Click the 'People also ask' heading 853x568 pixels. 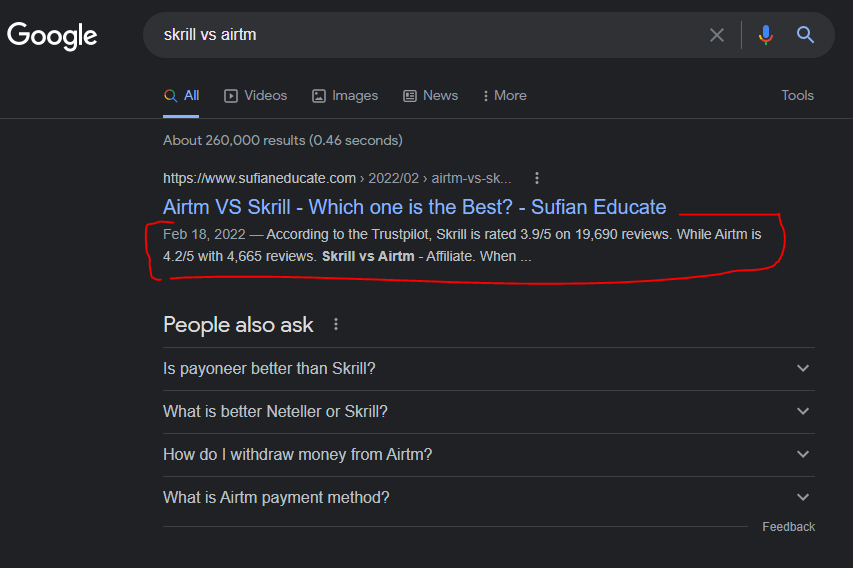coord(238,325)
